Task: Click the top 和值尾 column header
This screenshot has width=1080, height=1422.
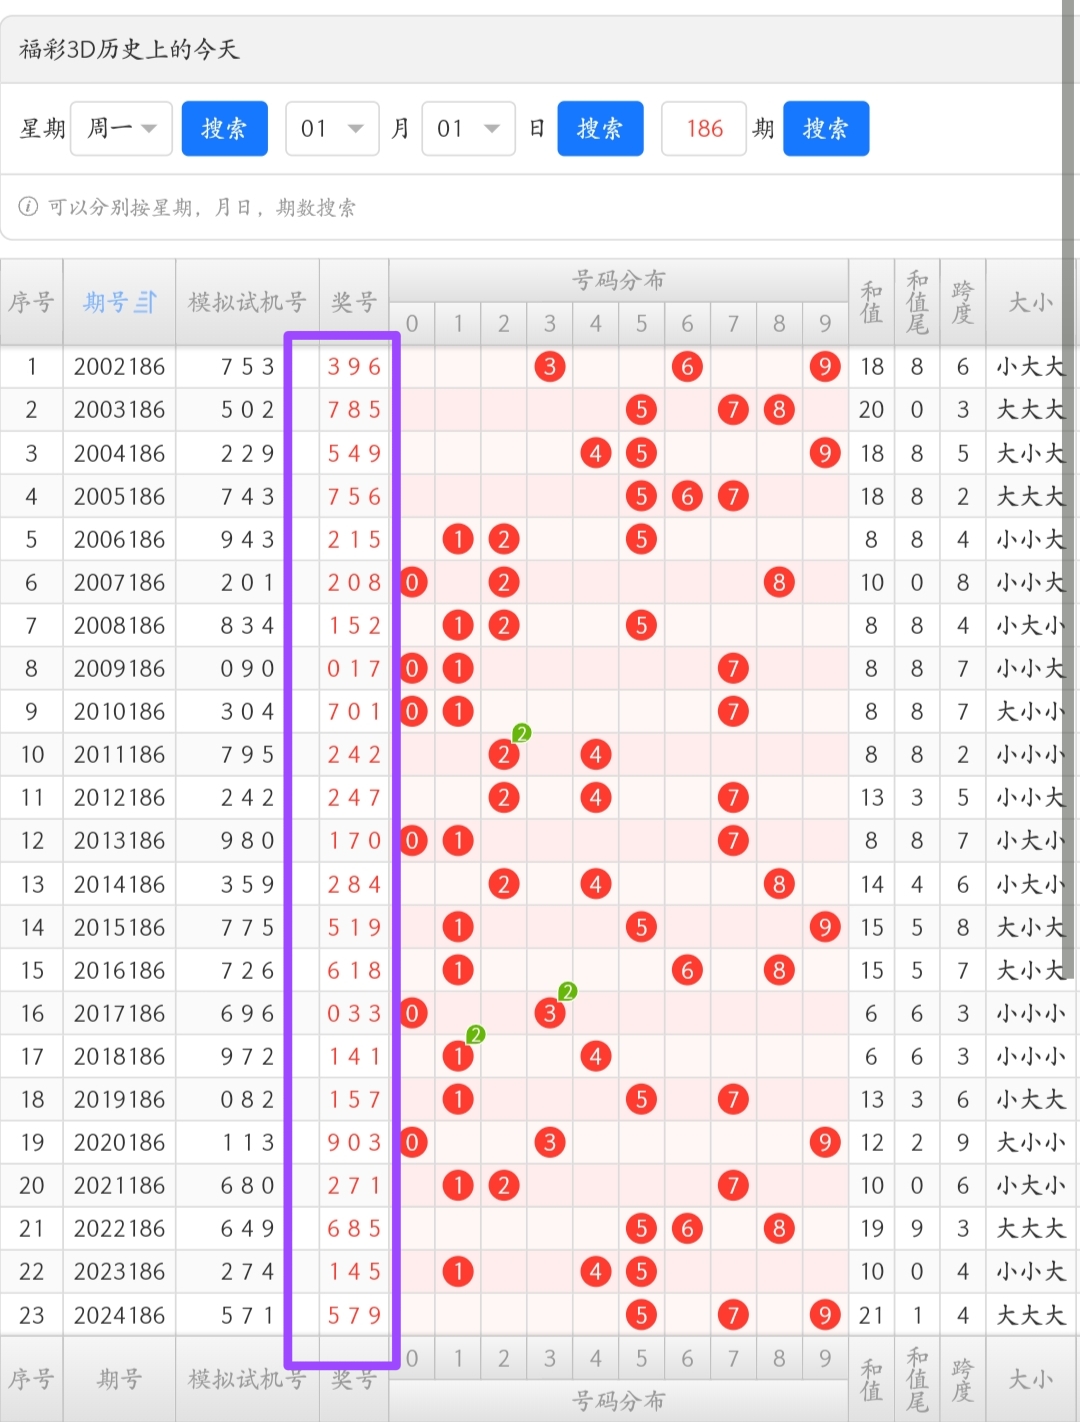Action: click(x=917, y=302)
